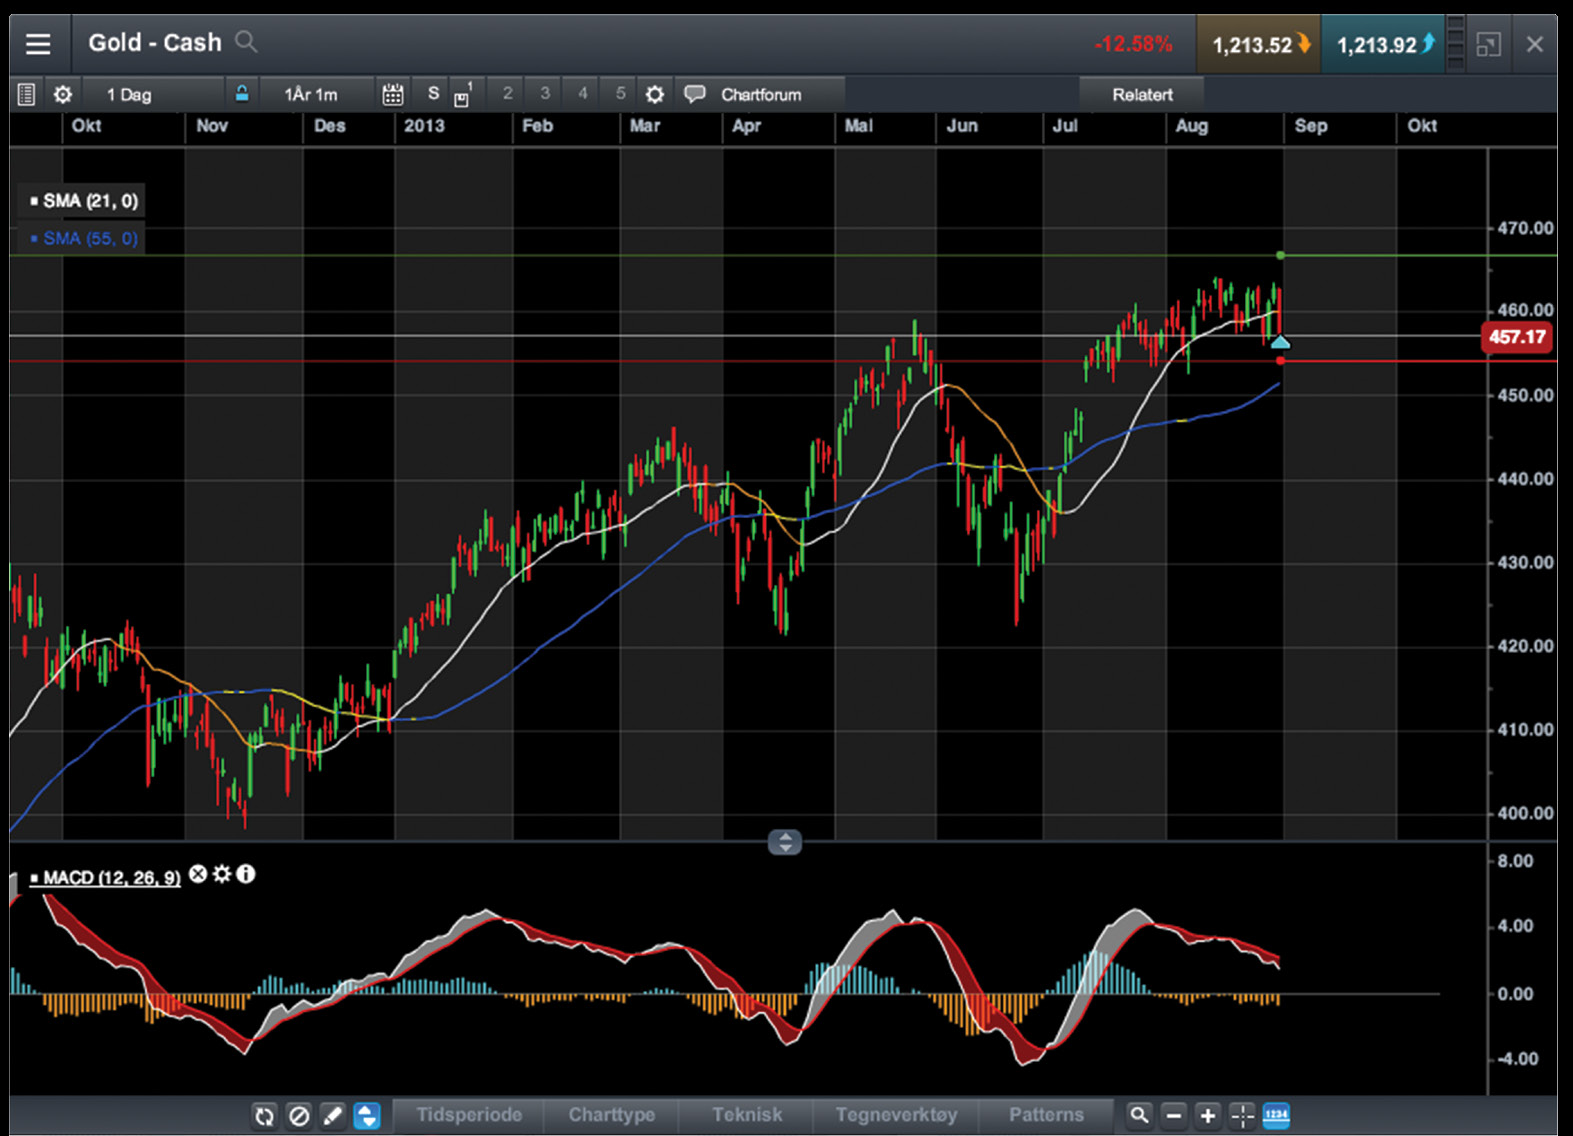Open layout settings gear beside slot 5

point(655,94)
